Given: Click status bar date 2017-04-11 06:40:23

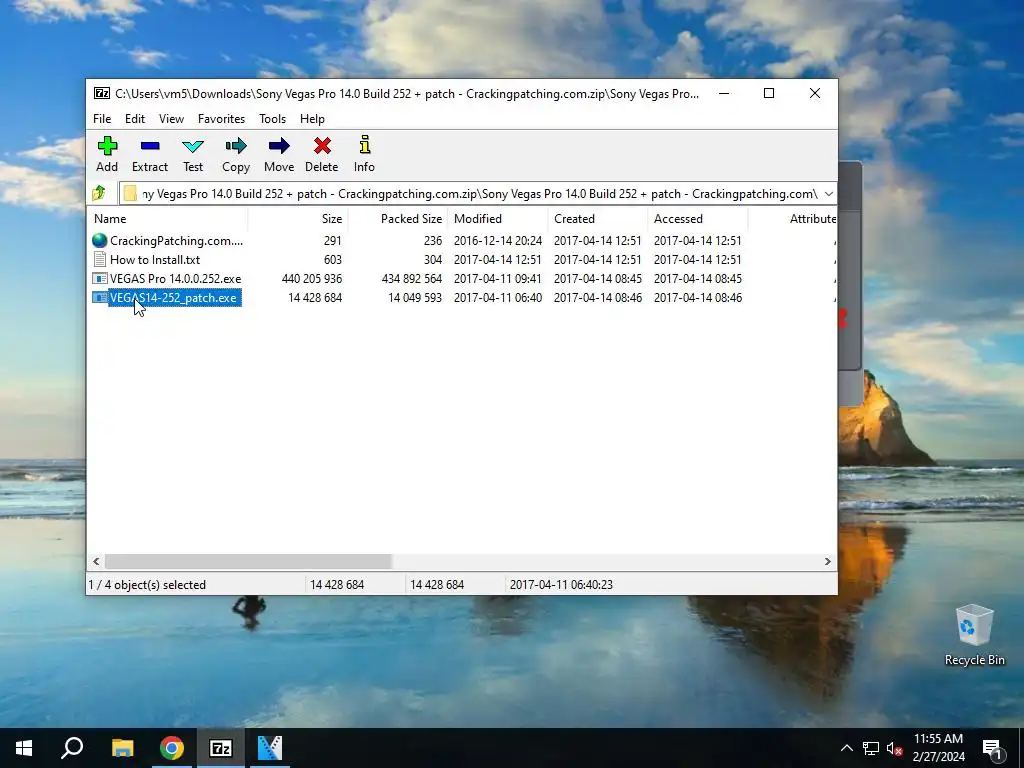Looking at the screenshot, I should [x=561, y=584].
